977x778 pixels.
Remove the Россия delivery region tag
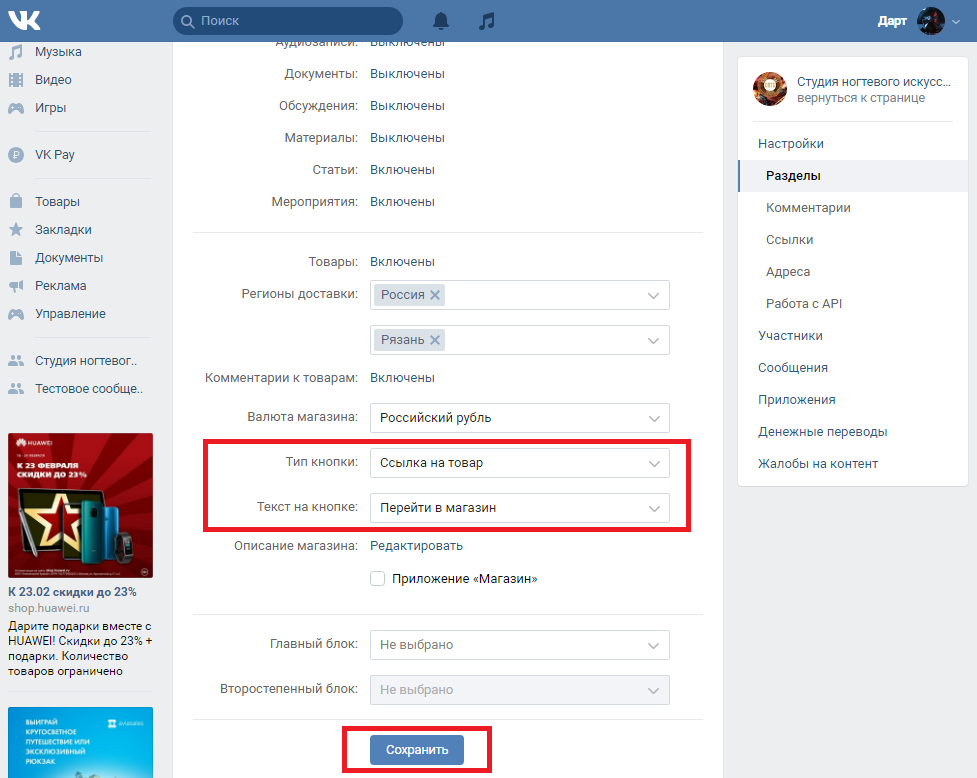point(435,295)
